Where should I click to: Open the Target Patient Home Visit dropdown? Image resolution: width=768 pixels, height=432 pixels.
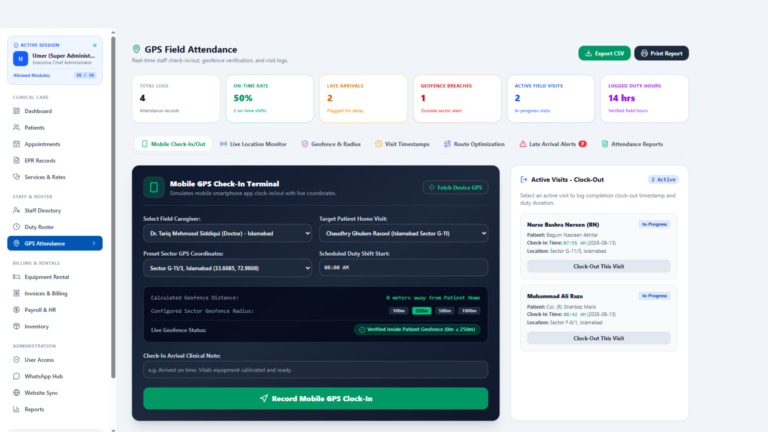pyautogui.click(x=404, y=234)
